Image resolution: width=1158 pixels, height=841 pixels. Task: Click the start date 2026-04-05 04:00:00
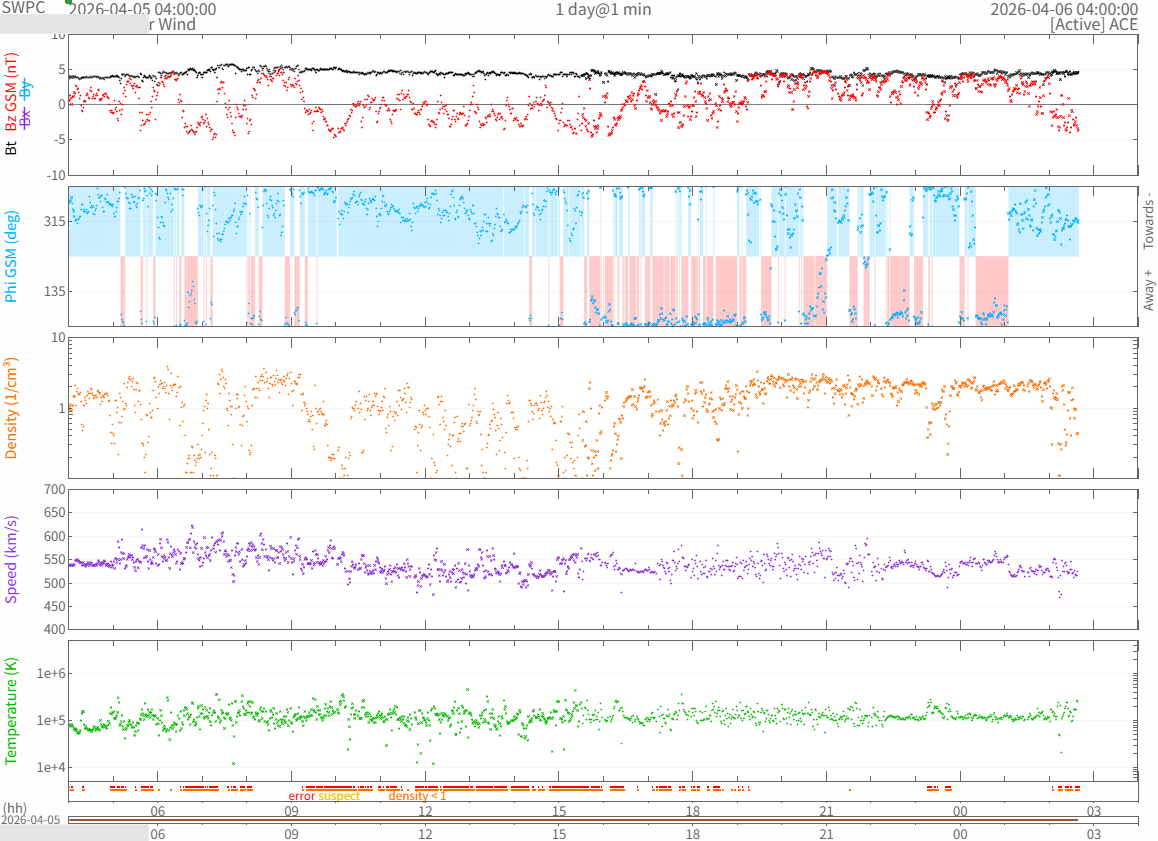pos(141,9)
